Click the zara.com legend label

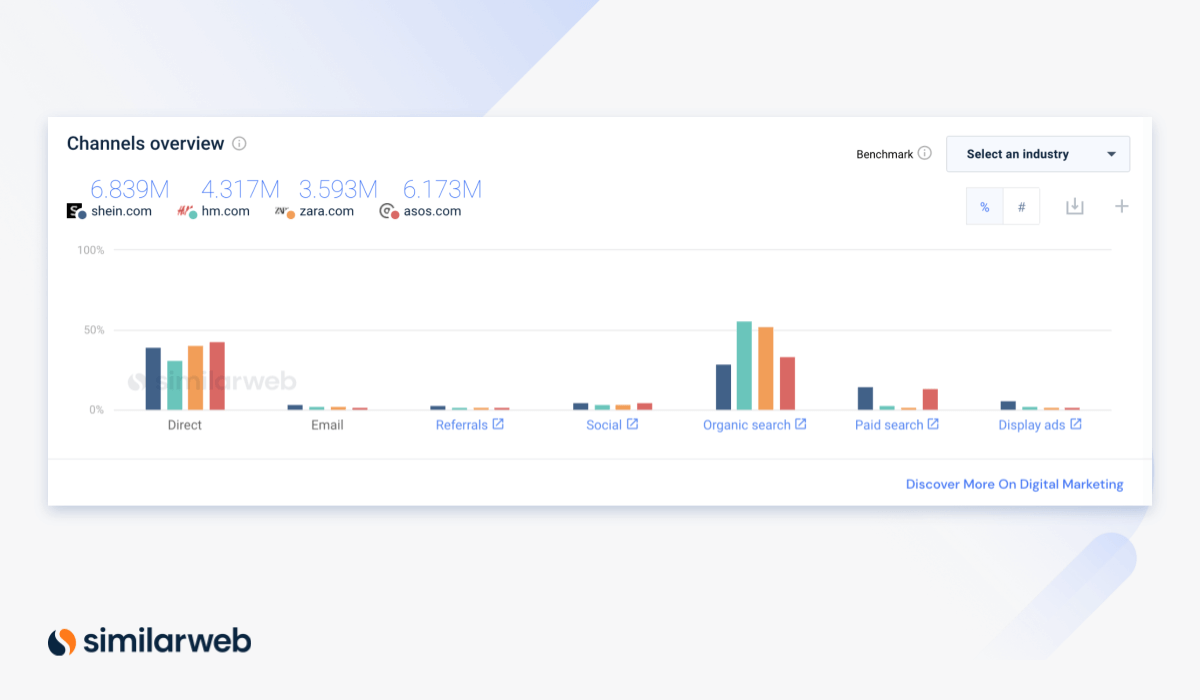327,212
